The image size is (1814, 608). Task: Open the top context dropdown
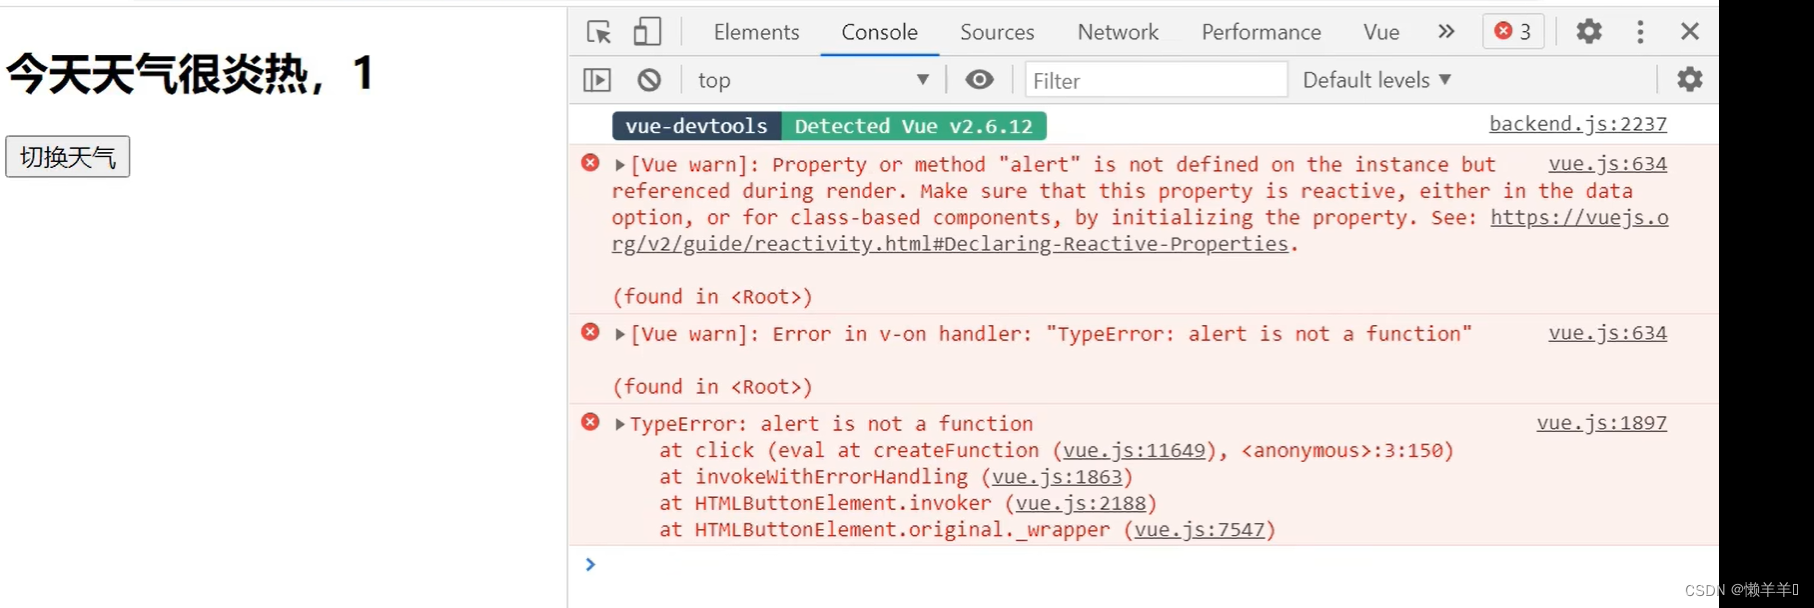pos(813,80)
